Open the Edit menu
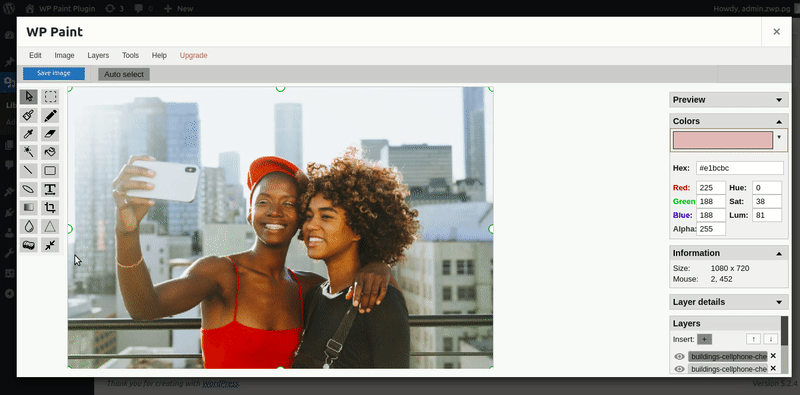 35,55
